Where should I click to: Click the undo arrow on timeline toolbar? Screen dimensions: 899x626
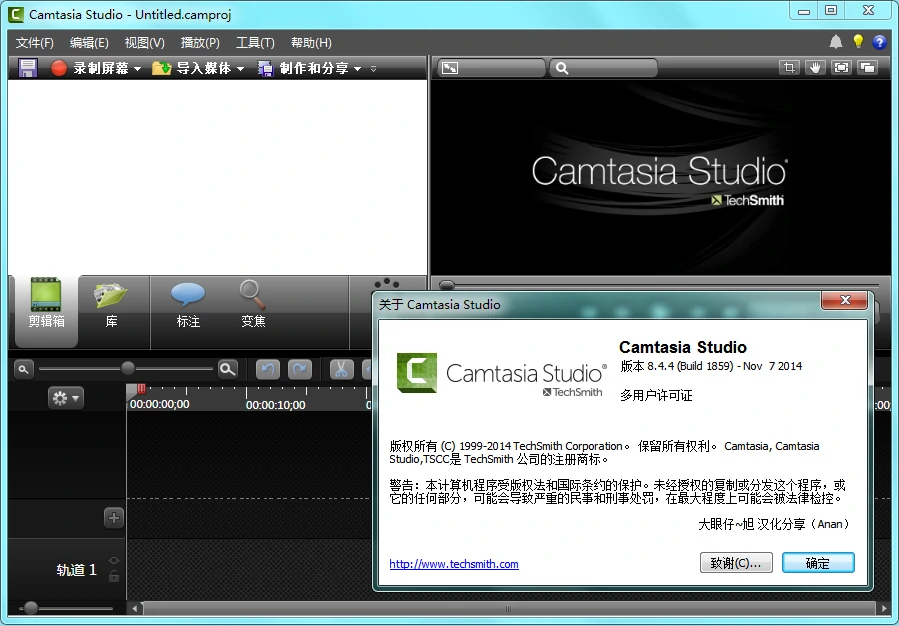pos(268,369)
